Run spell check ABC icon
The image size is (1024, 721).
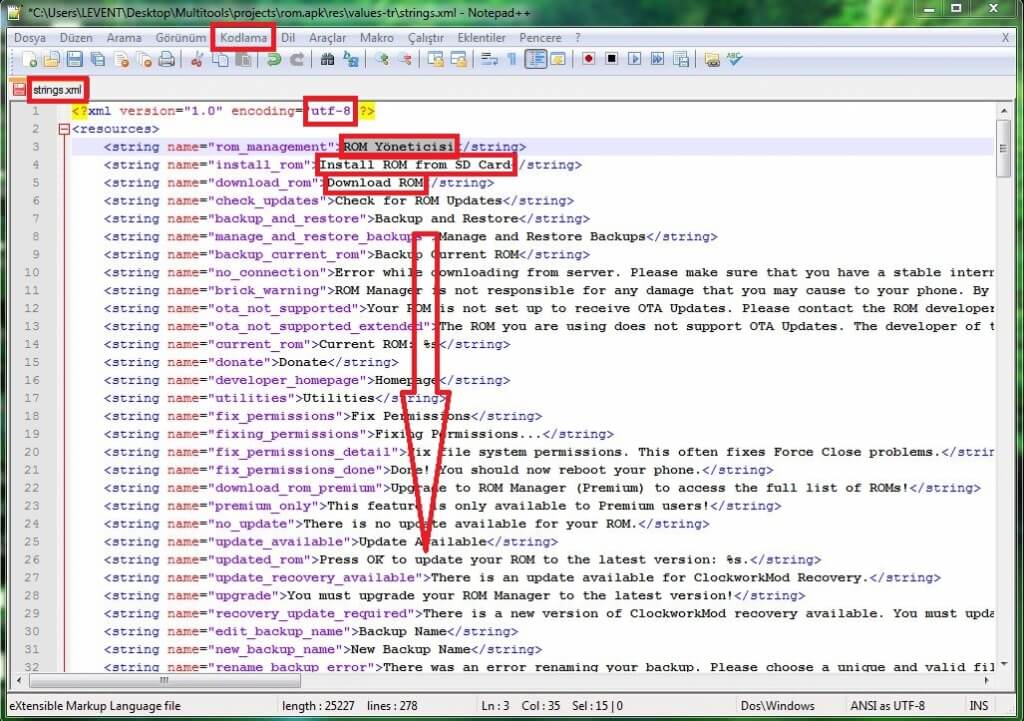coord(735,60)
